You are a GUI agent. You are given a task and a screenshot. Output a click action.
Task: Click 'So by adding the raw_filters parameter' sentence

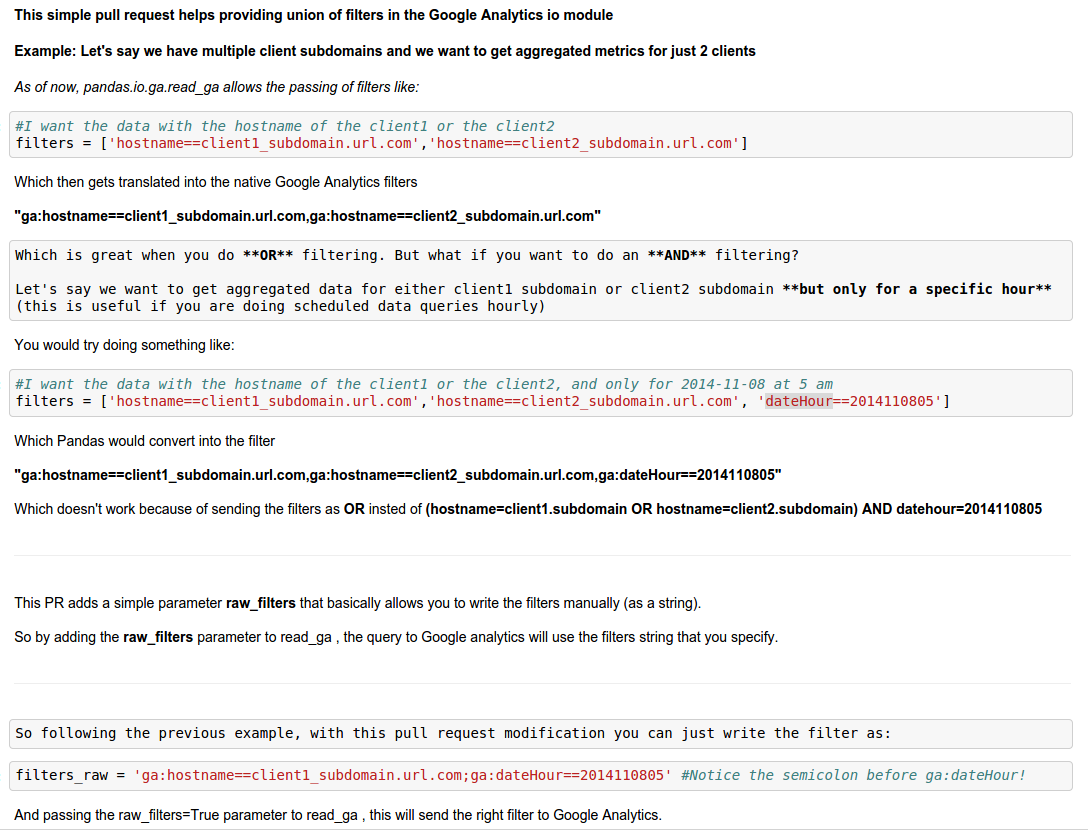396,637
